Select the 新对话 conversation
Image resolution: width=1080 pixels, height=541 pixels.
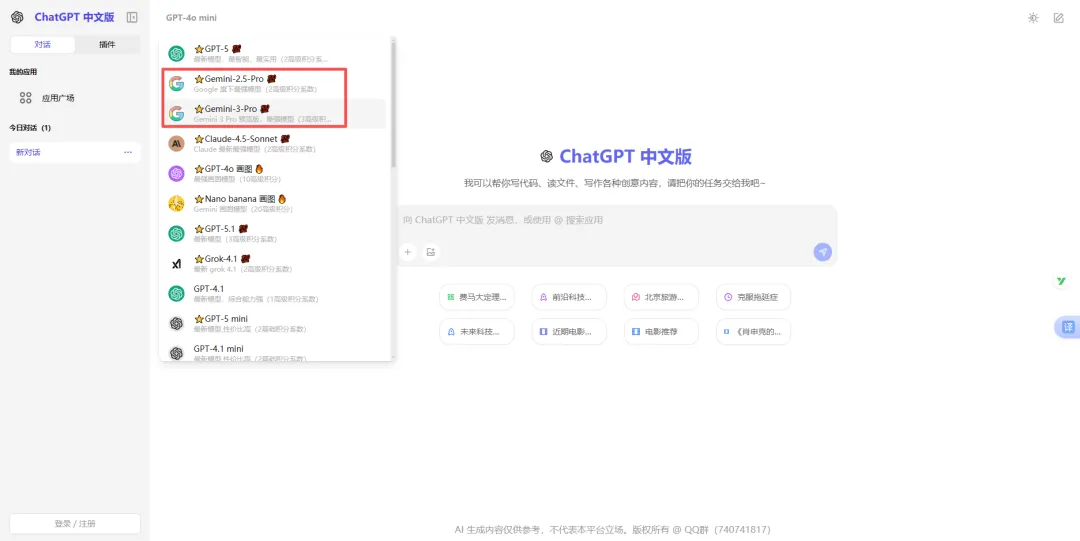coord(74,152)
